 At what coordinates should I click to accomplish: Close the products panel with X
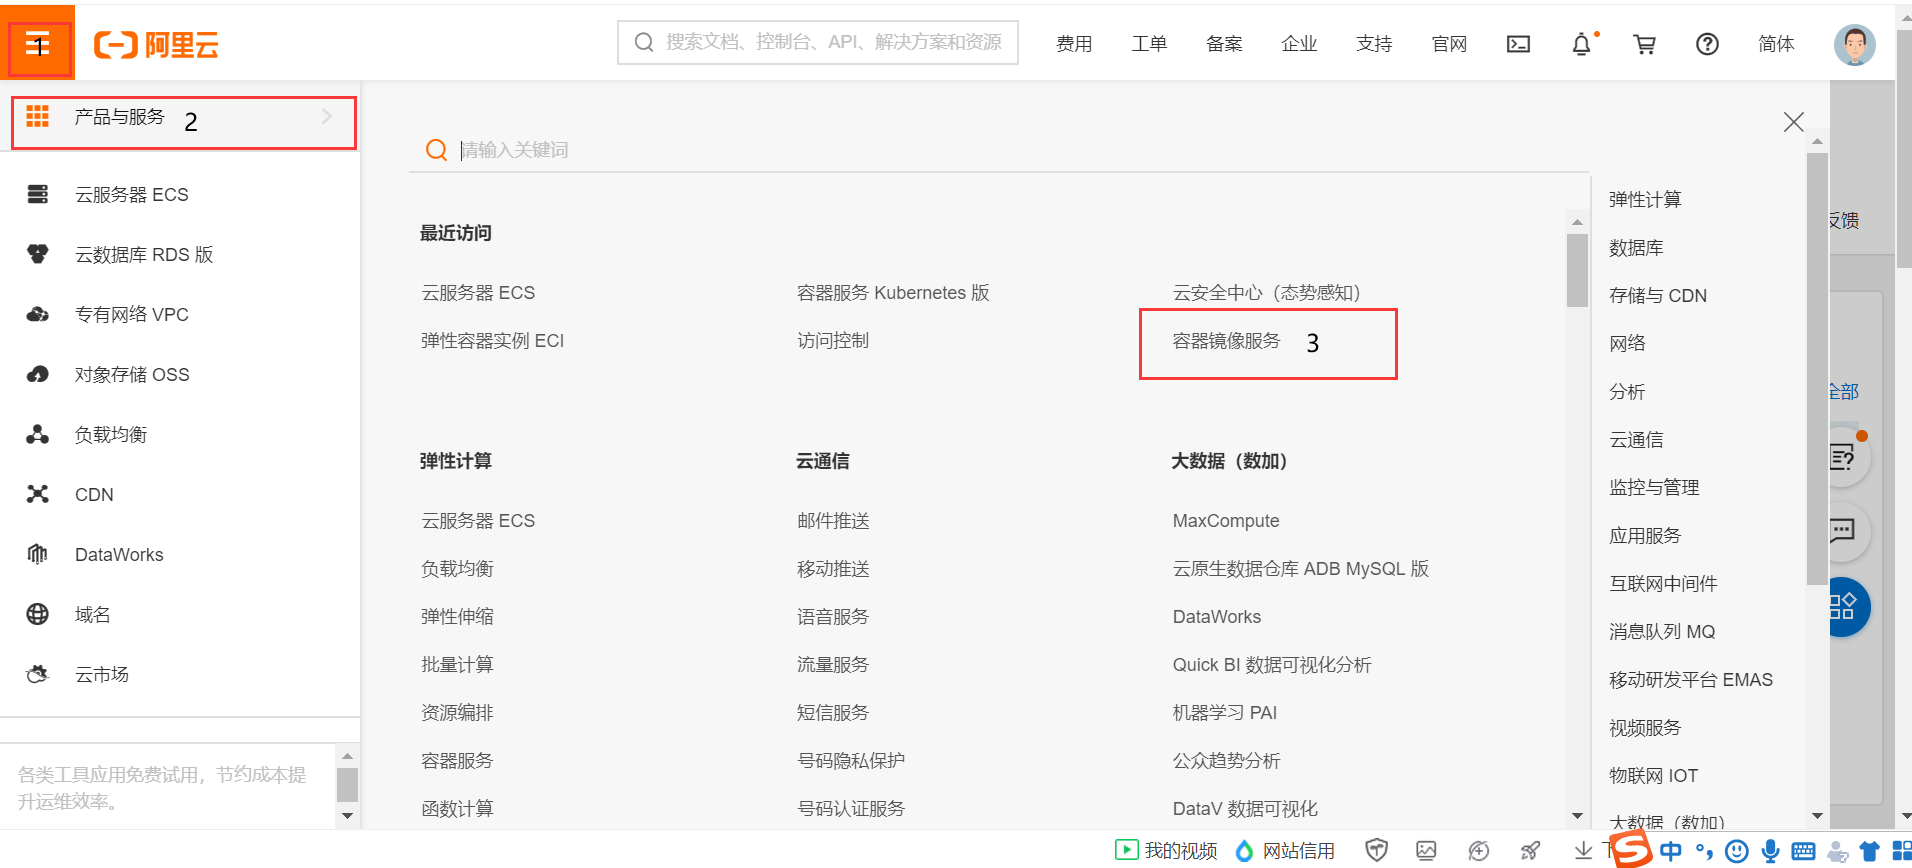pyautogui.click(x=1793, y=122)
